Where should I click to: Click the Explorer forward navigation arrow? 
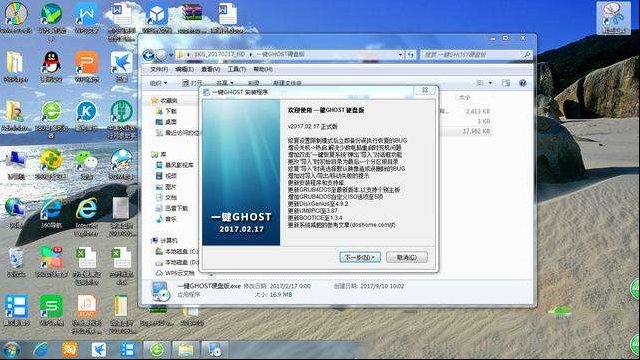162,55
